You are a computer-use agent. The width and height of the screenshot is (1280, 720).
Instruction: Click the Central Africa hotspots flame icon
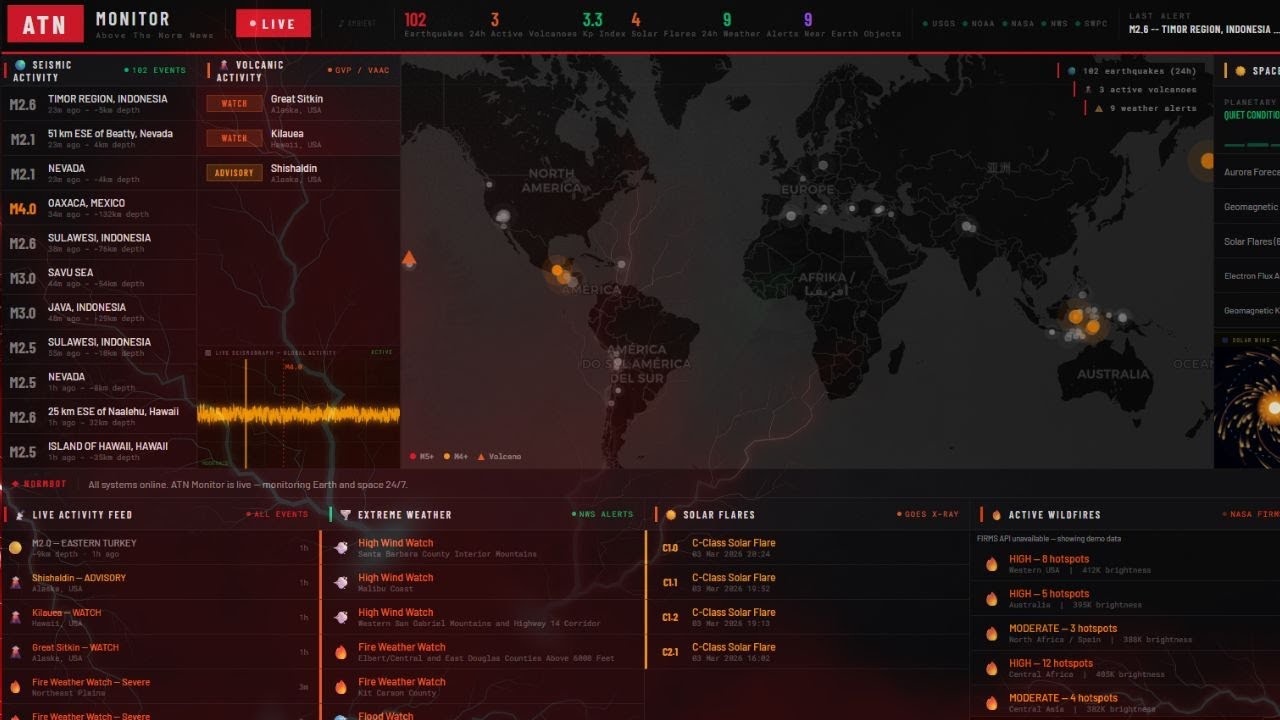point(992,668)
